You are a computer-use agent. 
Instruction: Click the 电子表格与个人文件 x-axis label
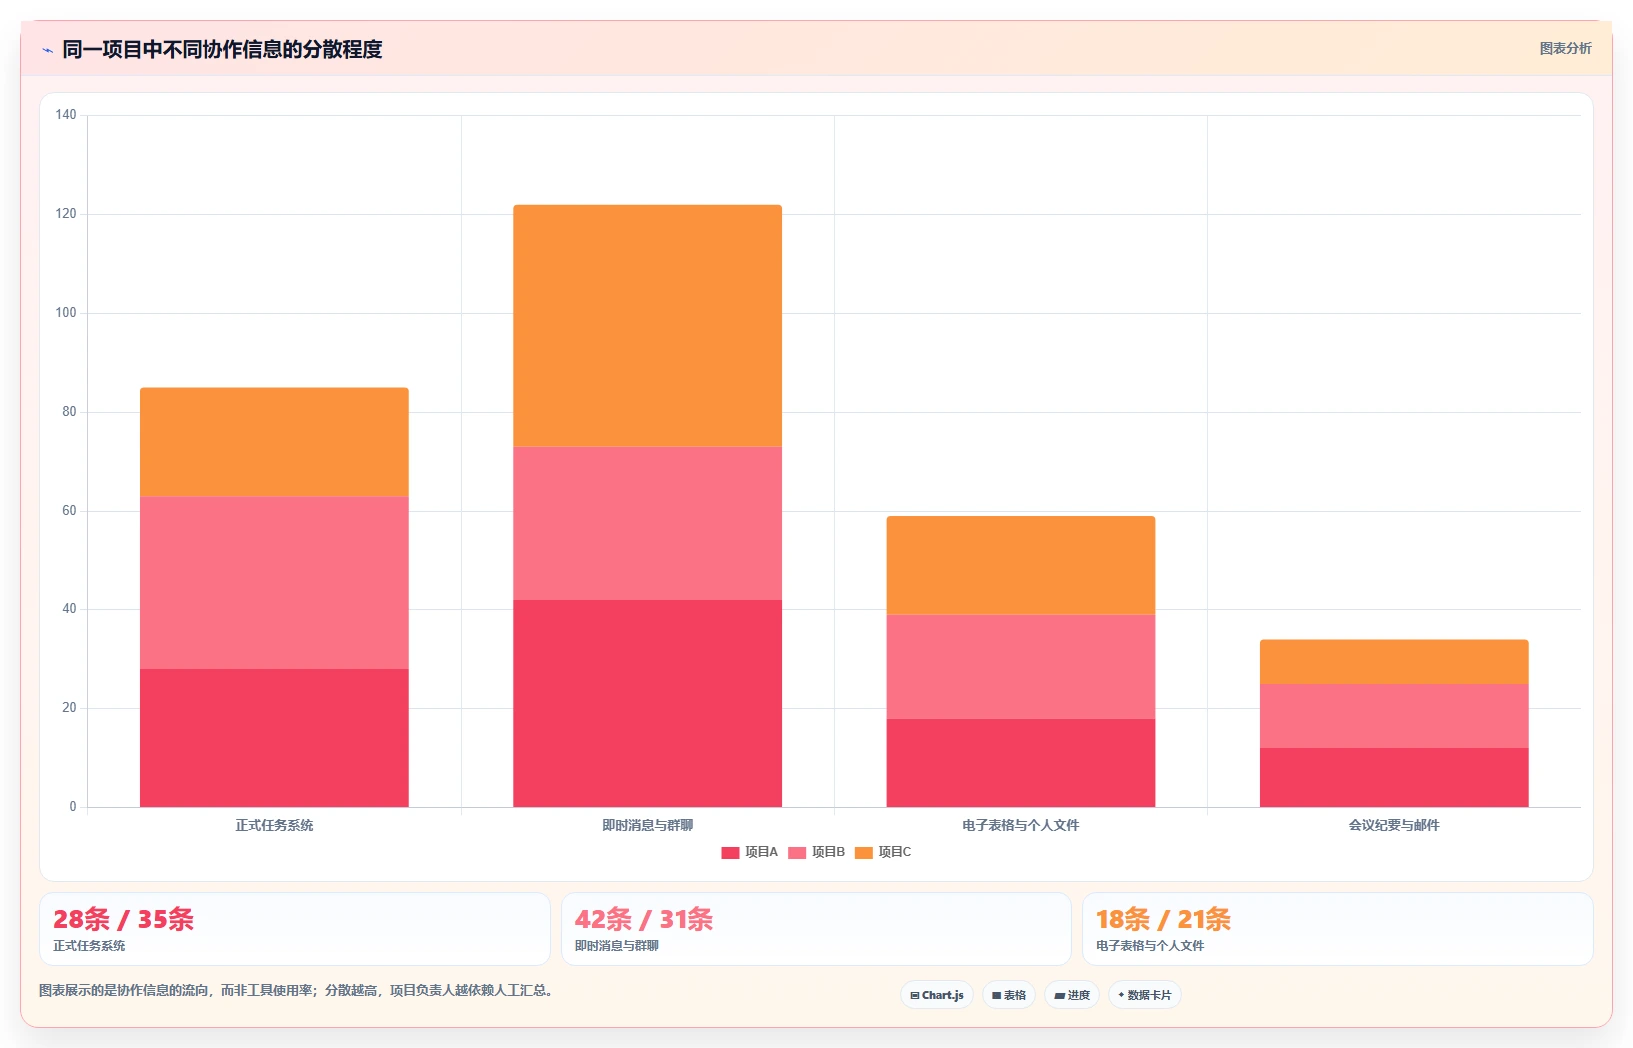[1021, 825]
